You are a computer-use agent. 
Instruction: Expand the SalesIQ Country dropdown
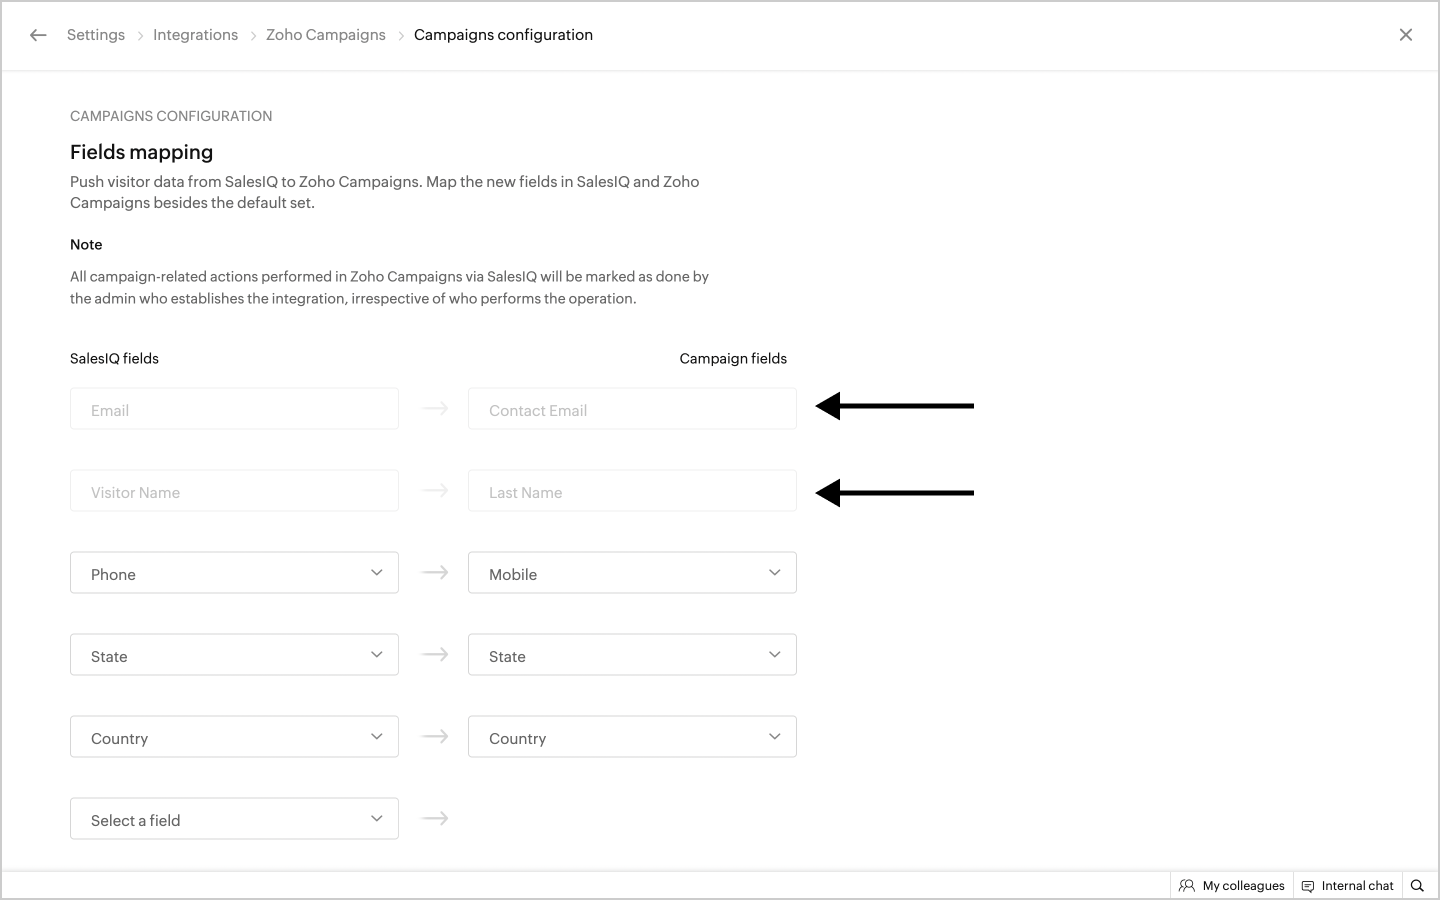234,737
